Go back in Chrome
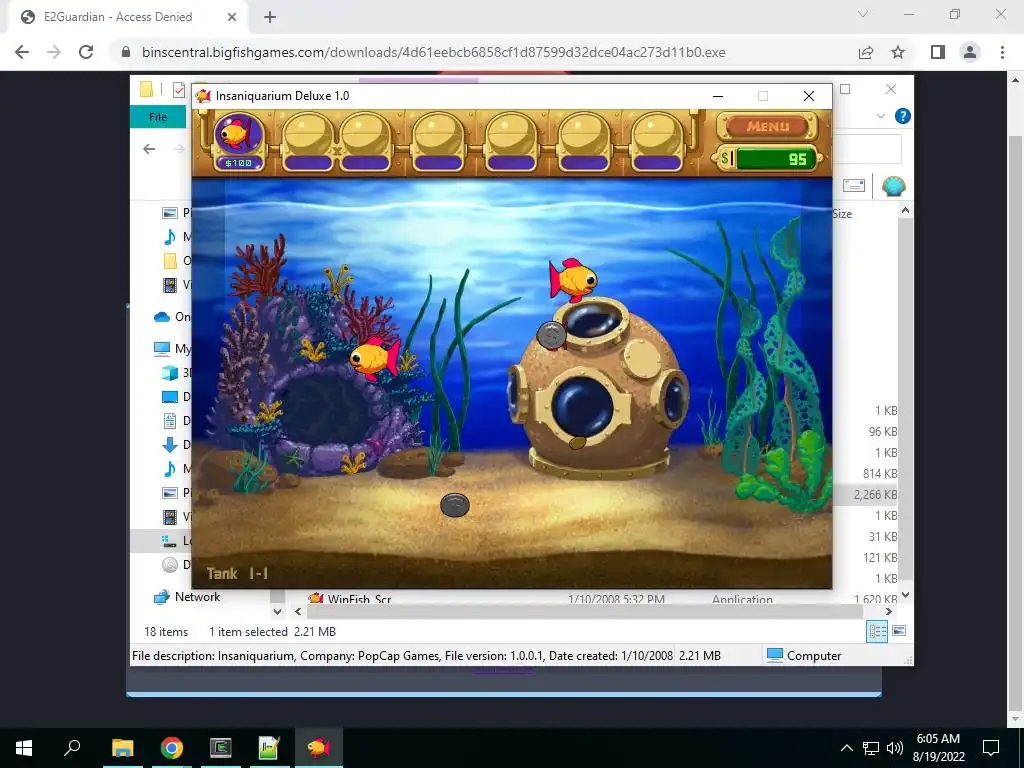This screenshot has width=1024, height=768. (22, 52)
